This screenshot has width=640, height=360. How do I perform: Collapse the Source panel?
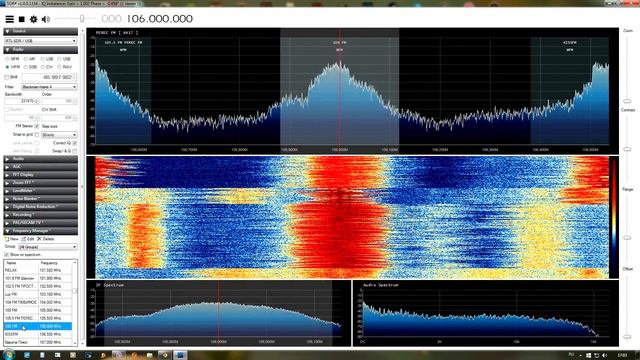click(40, 31)
